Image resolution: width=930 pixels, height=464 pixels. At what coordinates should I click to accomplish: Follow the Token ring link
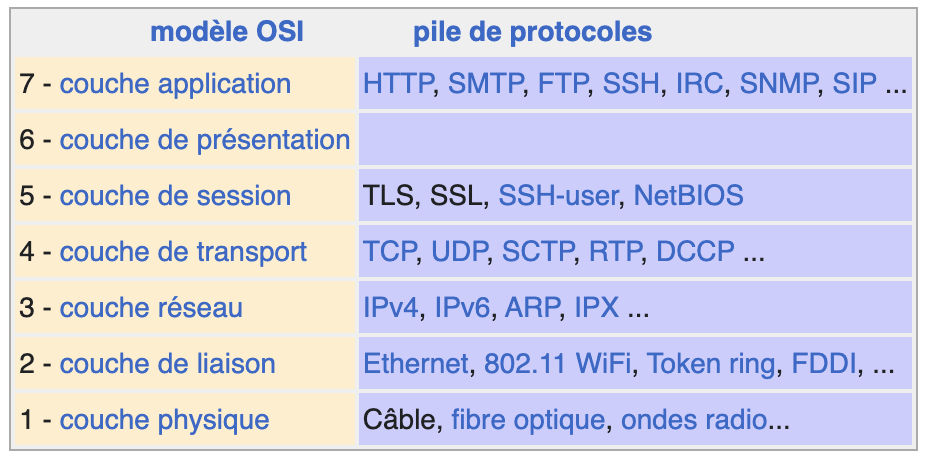(711, 364)
